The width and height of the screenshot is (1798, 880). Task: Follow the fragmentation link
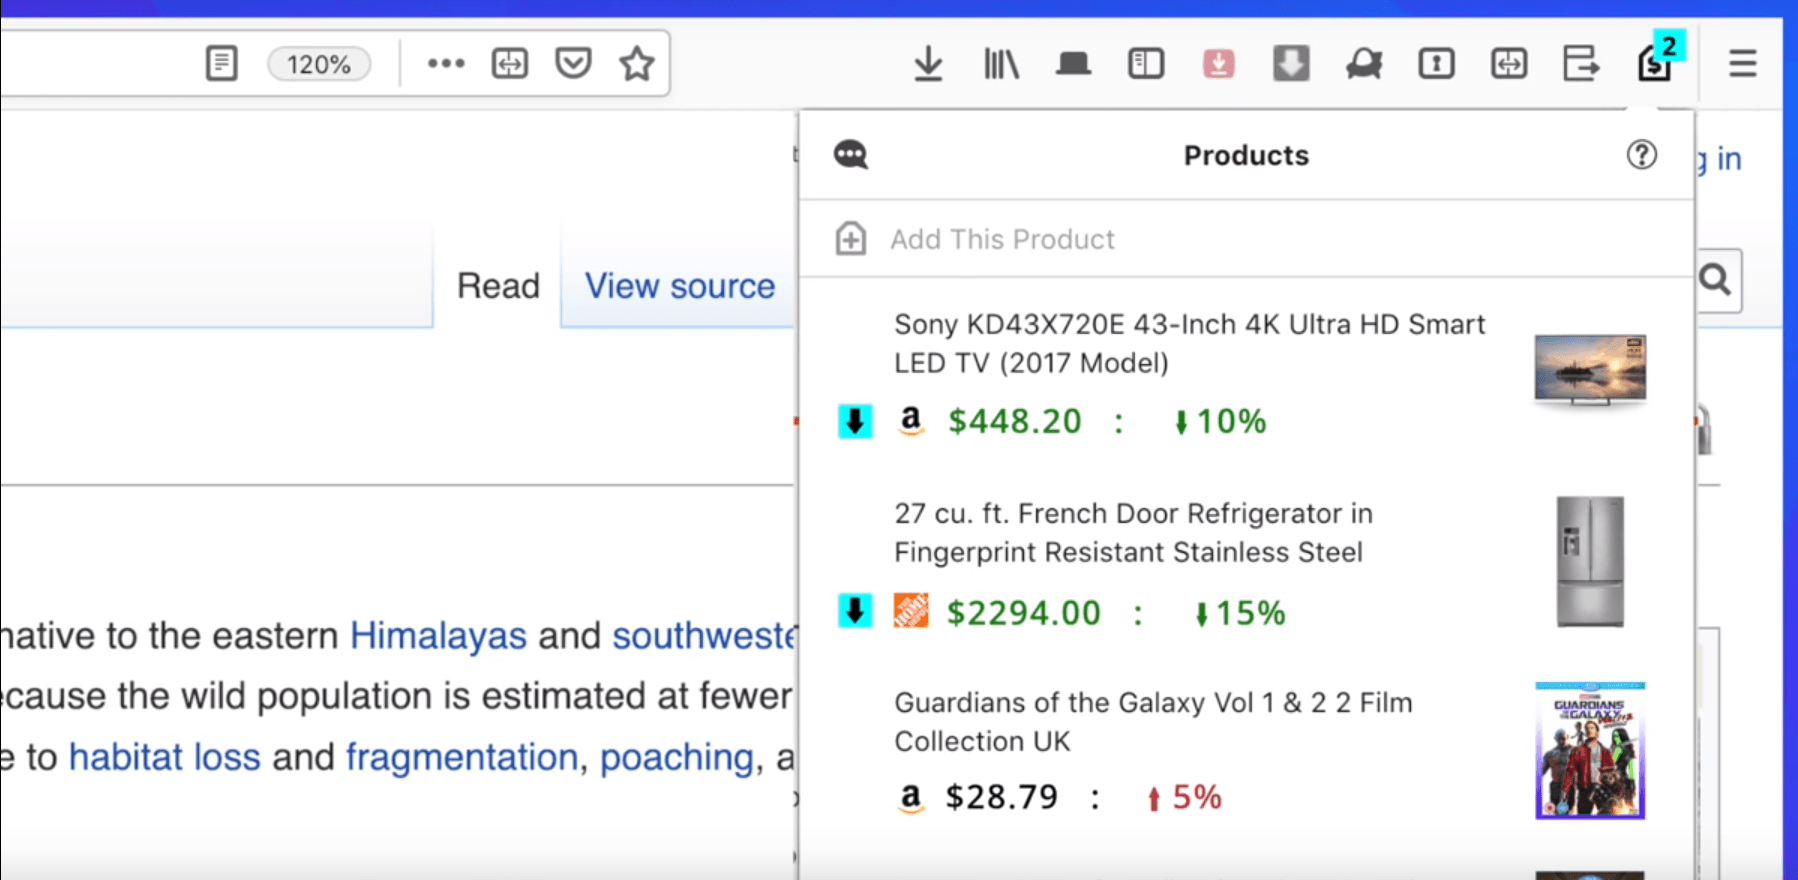pos(462,758)
